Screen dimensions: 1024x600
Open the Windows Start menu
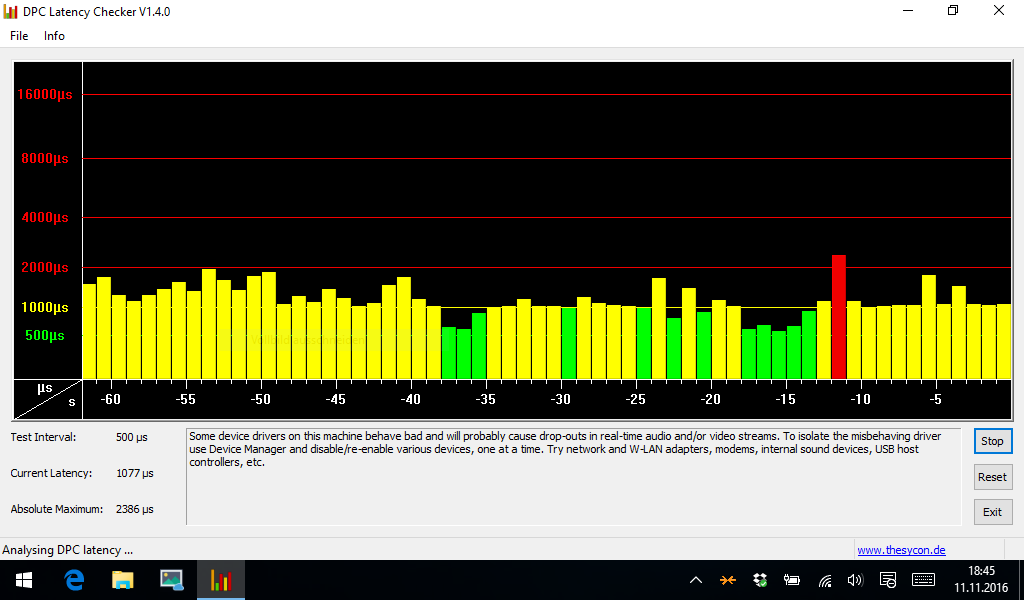click(x=24, y=580)
